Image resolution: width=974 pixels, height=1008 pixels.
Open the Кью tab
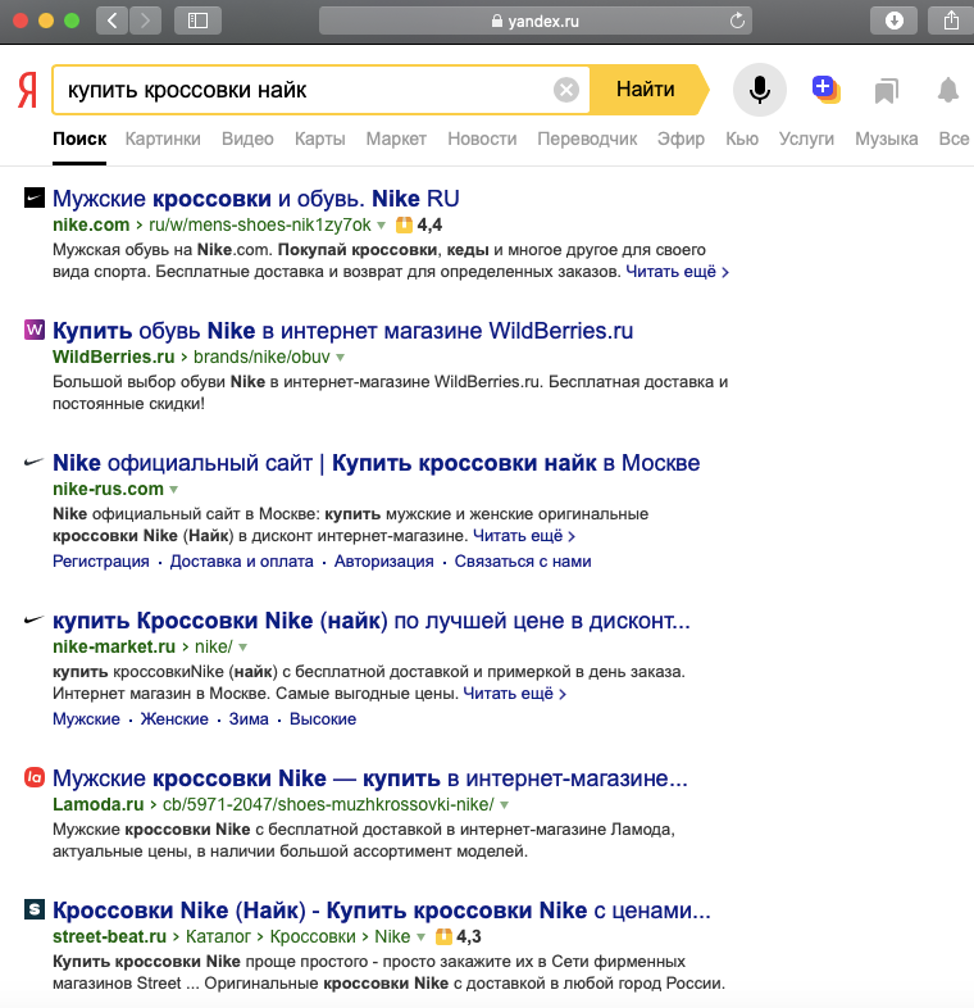point(742,139)
